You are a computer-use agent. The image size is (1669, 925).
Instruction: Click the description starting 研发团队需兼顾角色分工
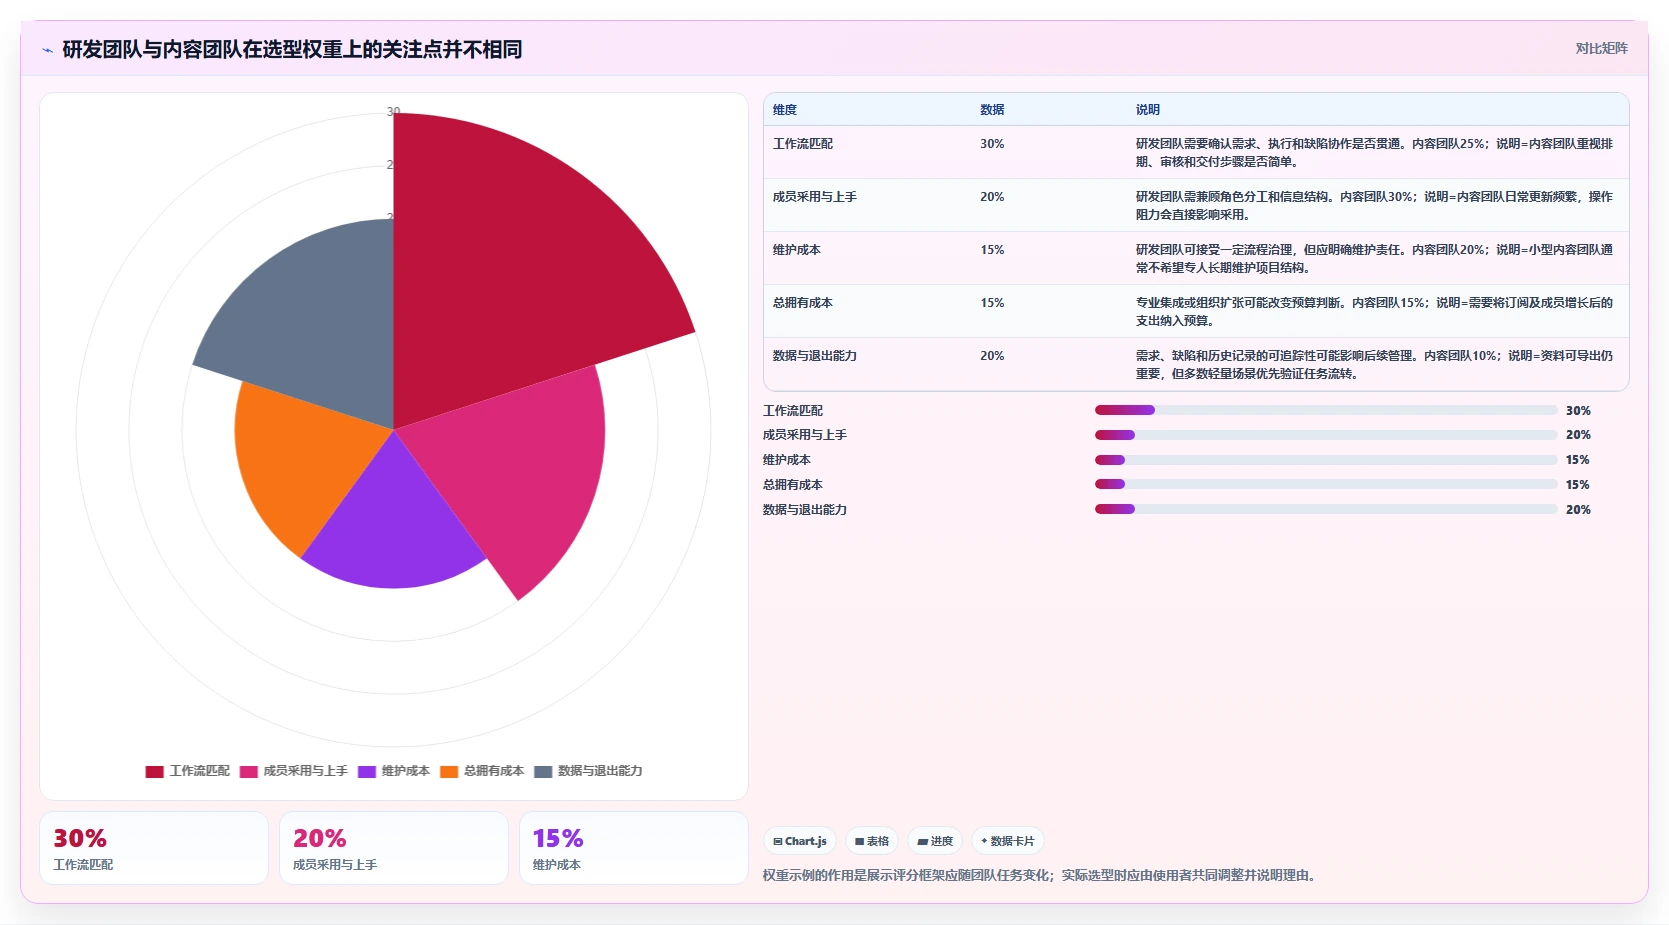point(1375,206)
